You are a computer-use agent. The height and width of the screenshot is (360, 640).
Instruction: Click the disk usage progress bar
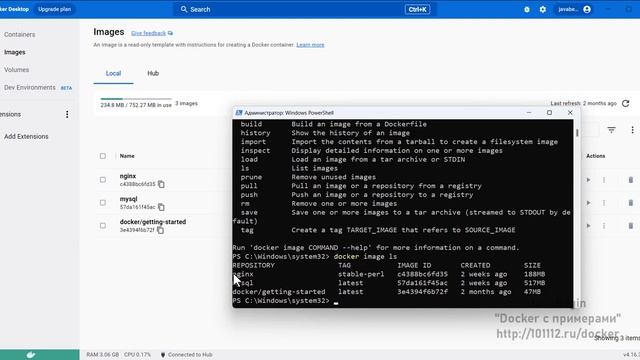(x=136, y=99)
